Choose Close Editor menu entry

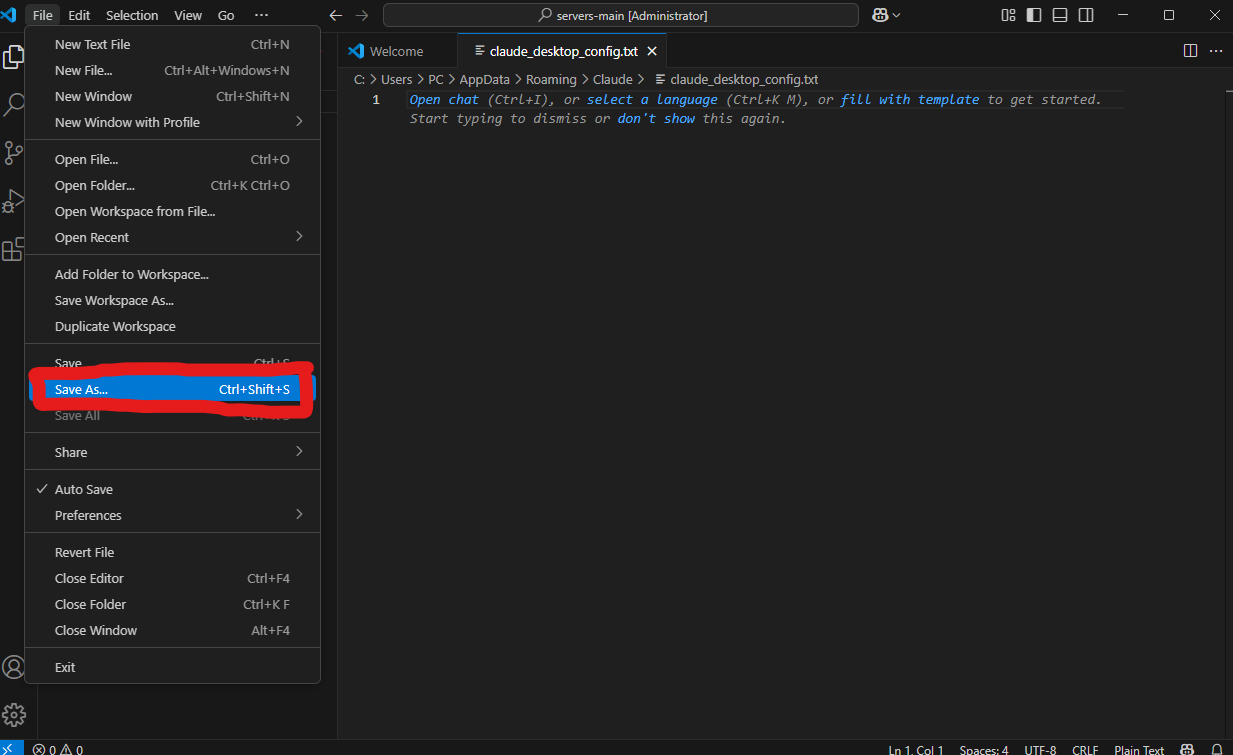172,578
